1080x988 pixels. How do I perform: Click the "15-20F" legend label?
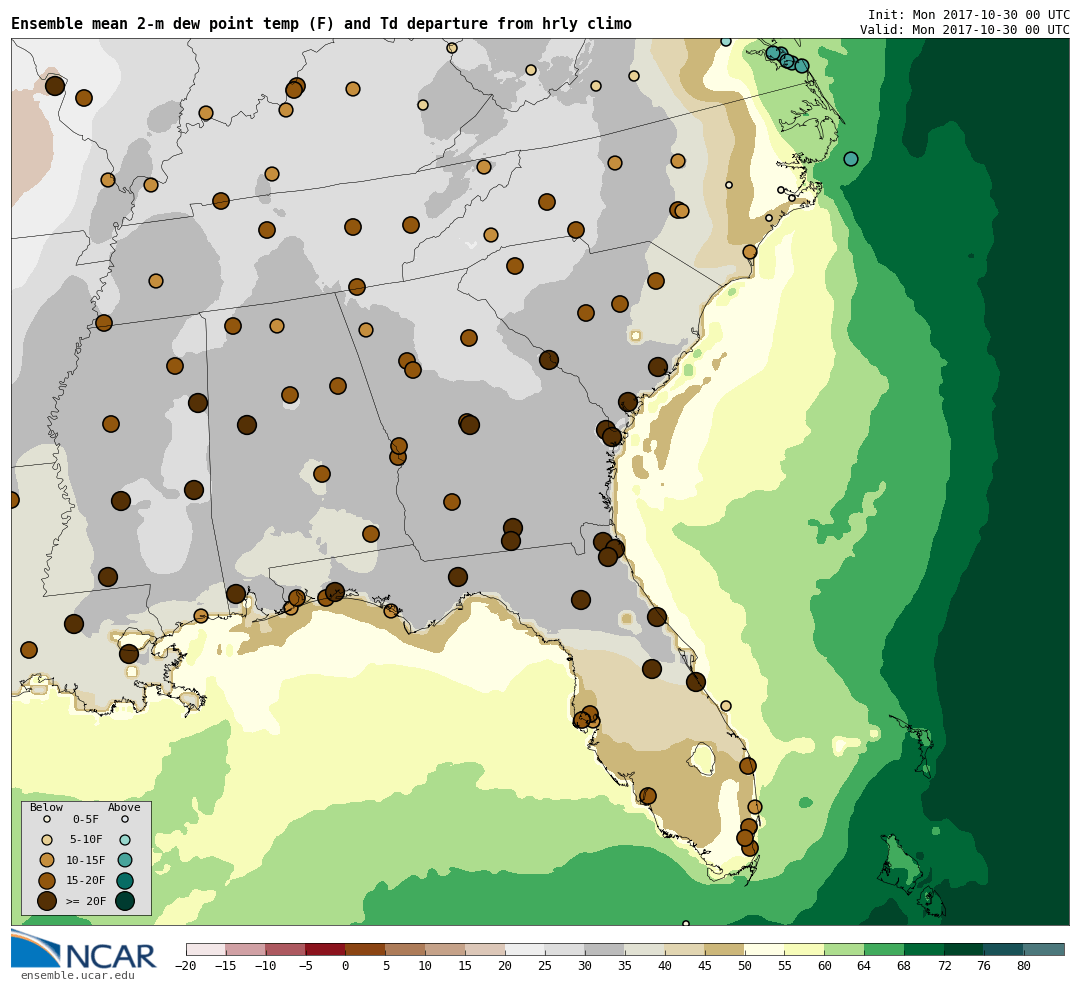(85, 881)
